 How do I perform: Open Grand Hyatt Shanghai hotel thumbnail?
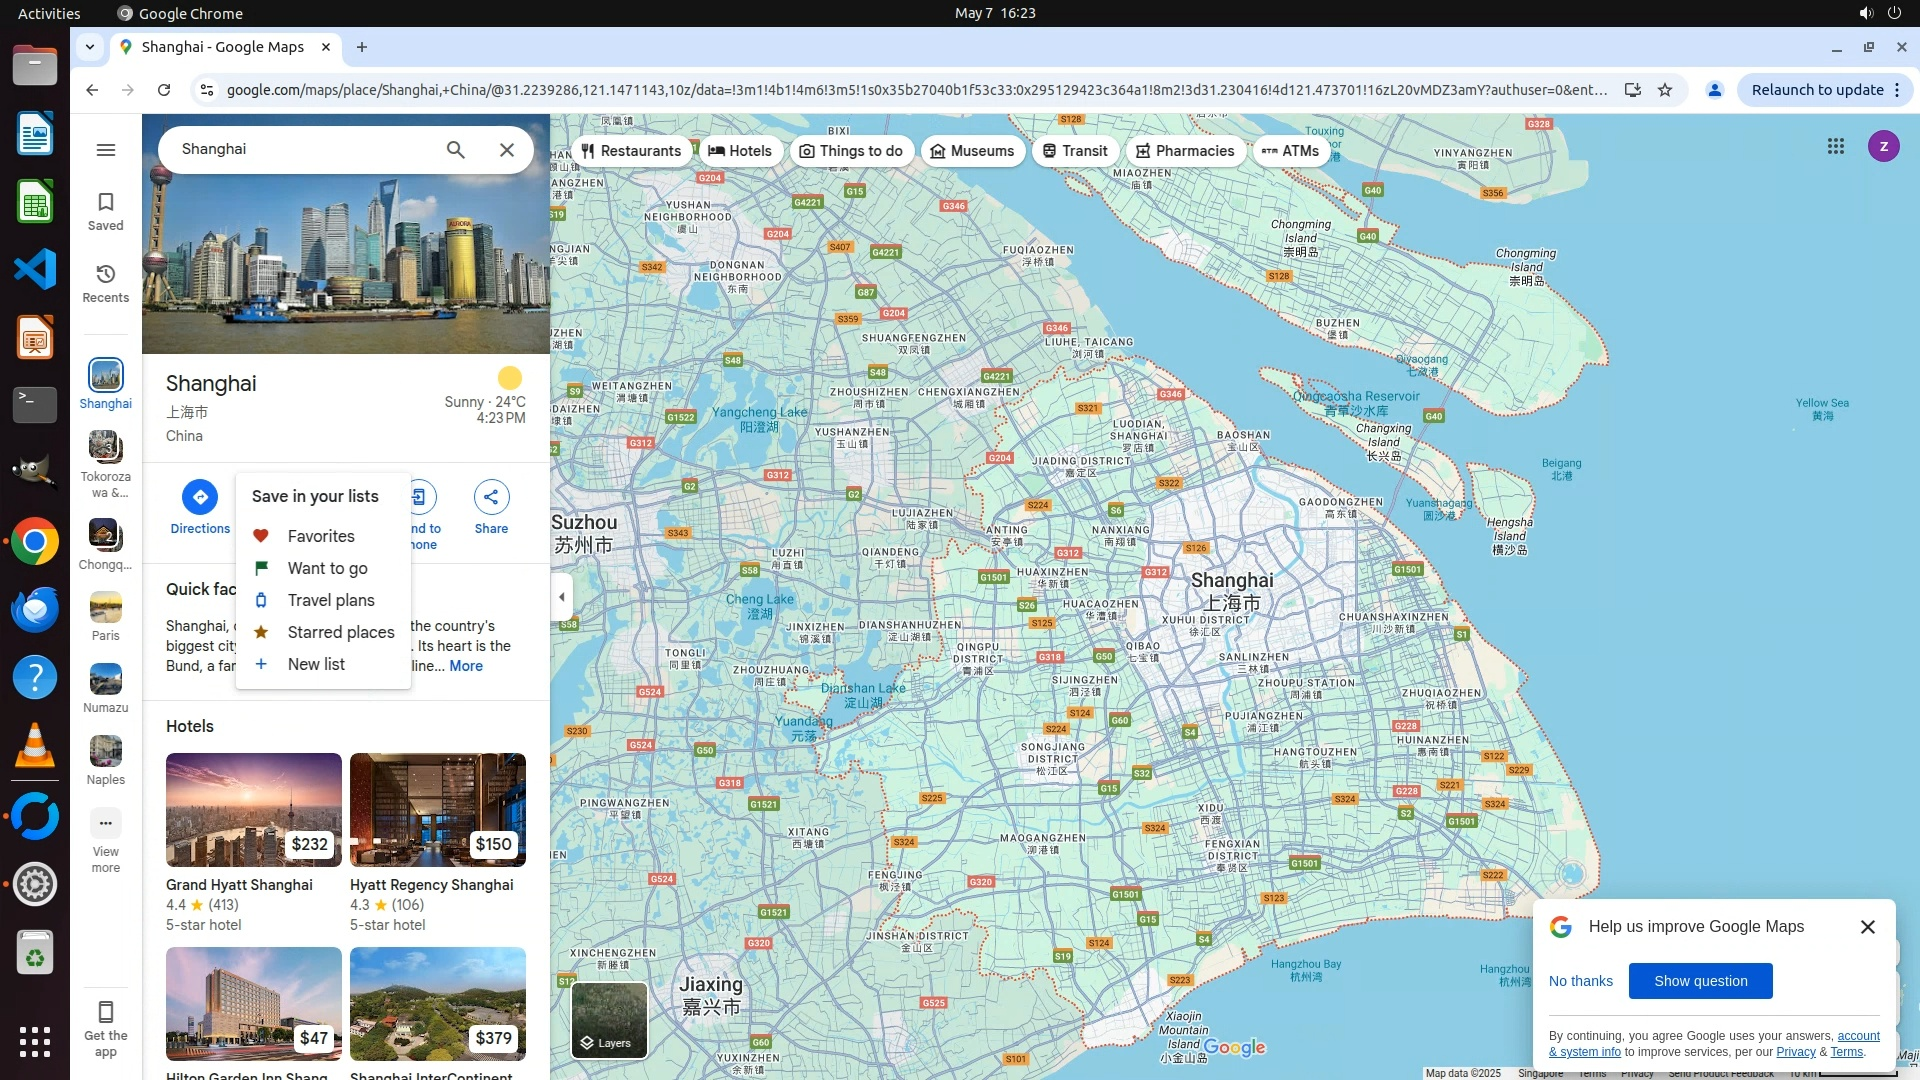coord(254,810)
